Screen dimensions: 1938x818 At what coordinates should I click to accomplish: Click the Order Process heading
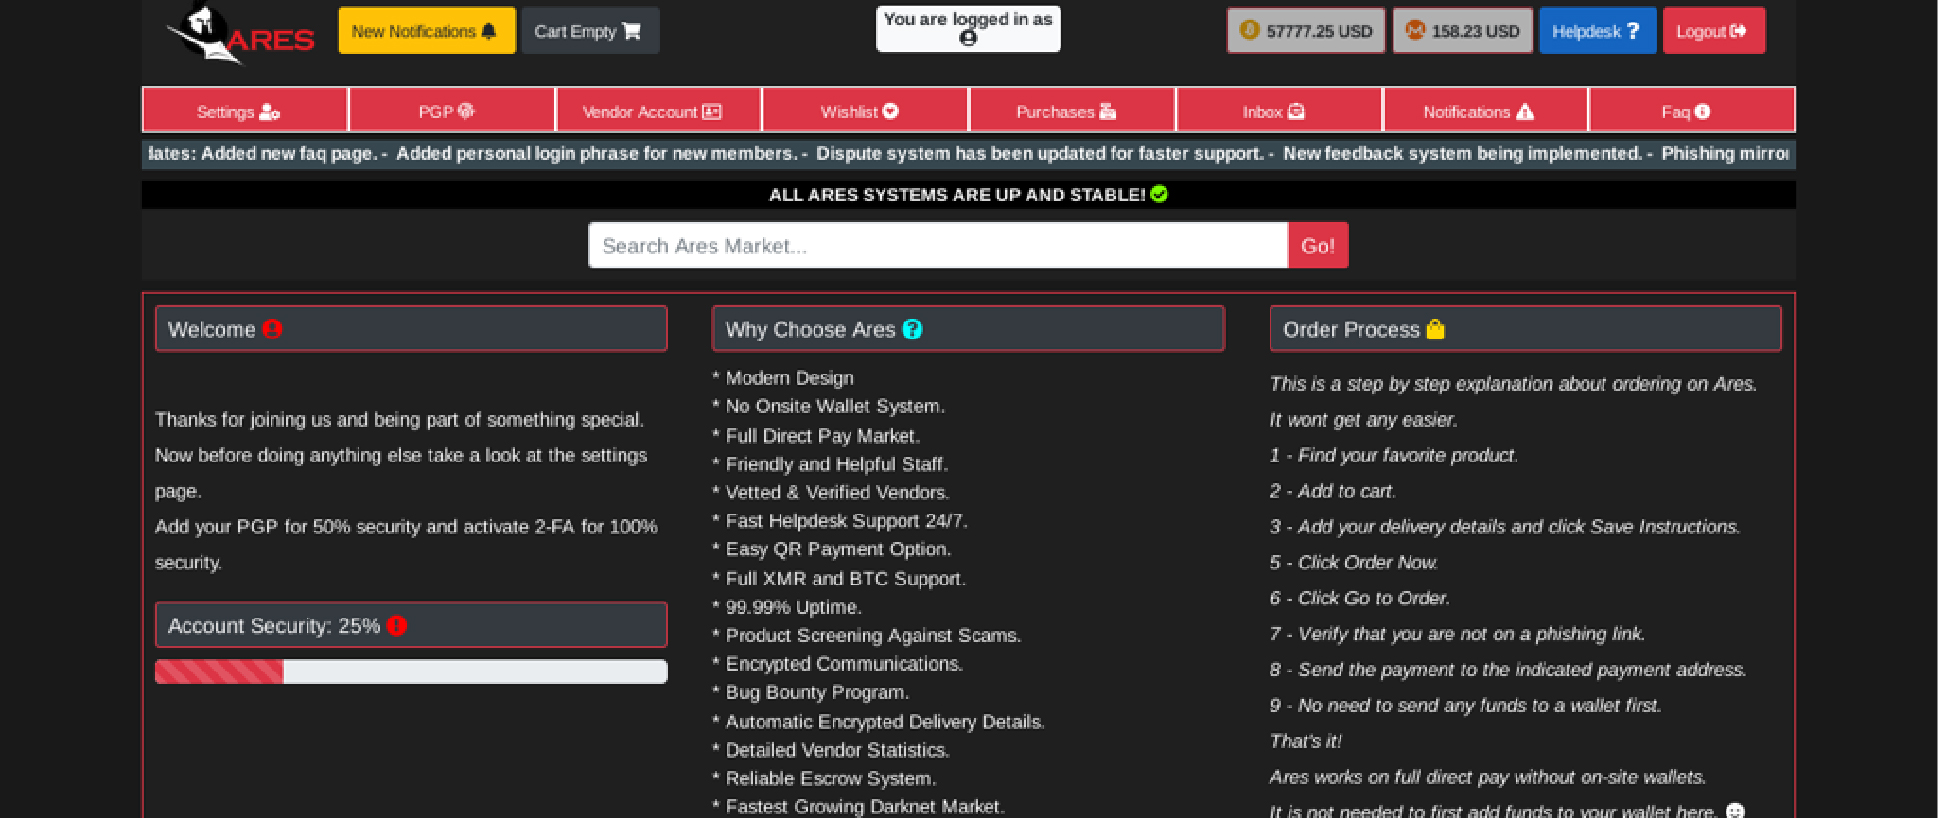[x=1525, y=329]
